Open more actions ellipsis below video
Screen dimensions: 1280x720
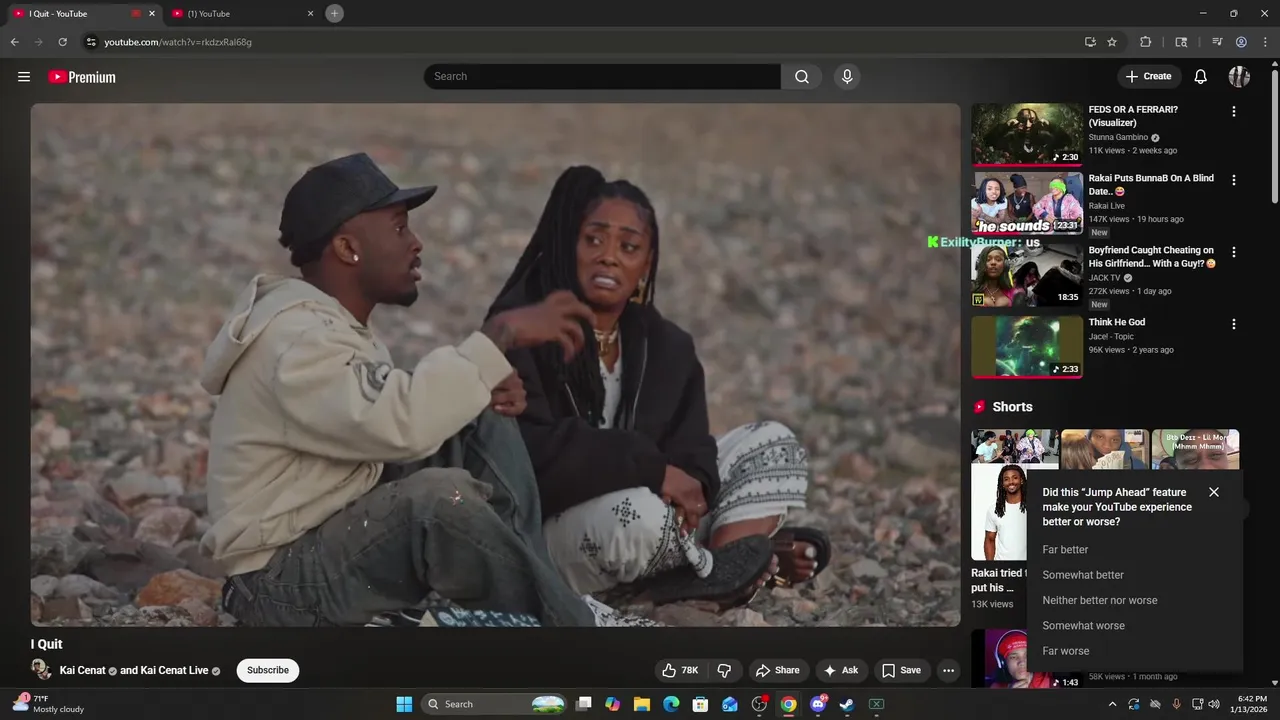(x=948, y=670)
